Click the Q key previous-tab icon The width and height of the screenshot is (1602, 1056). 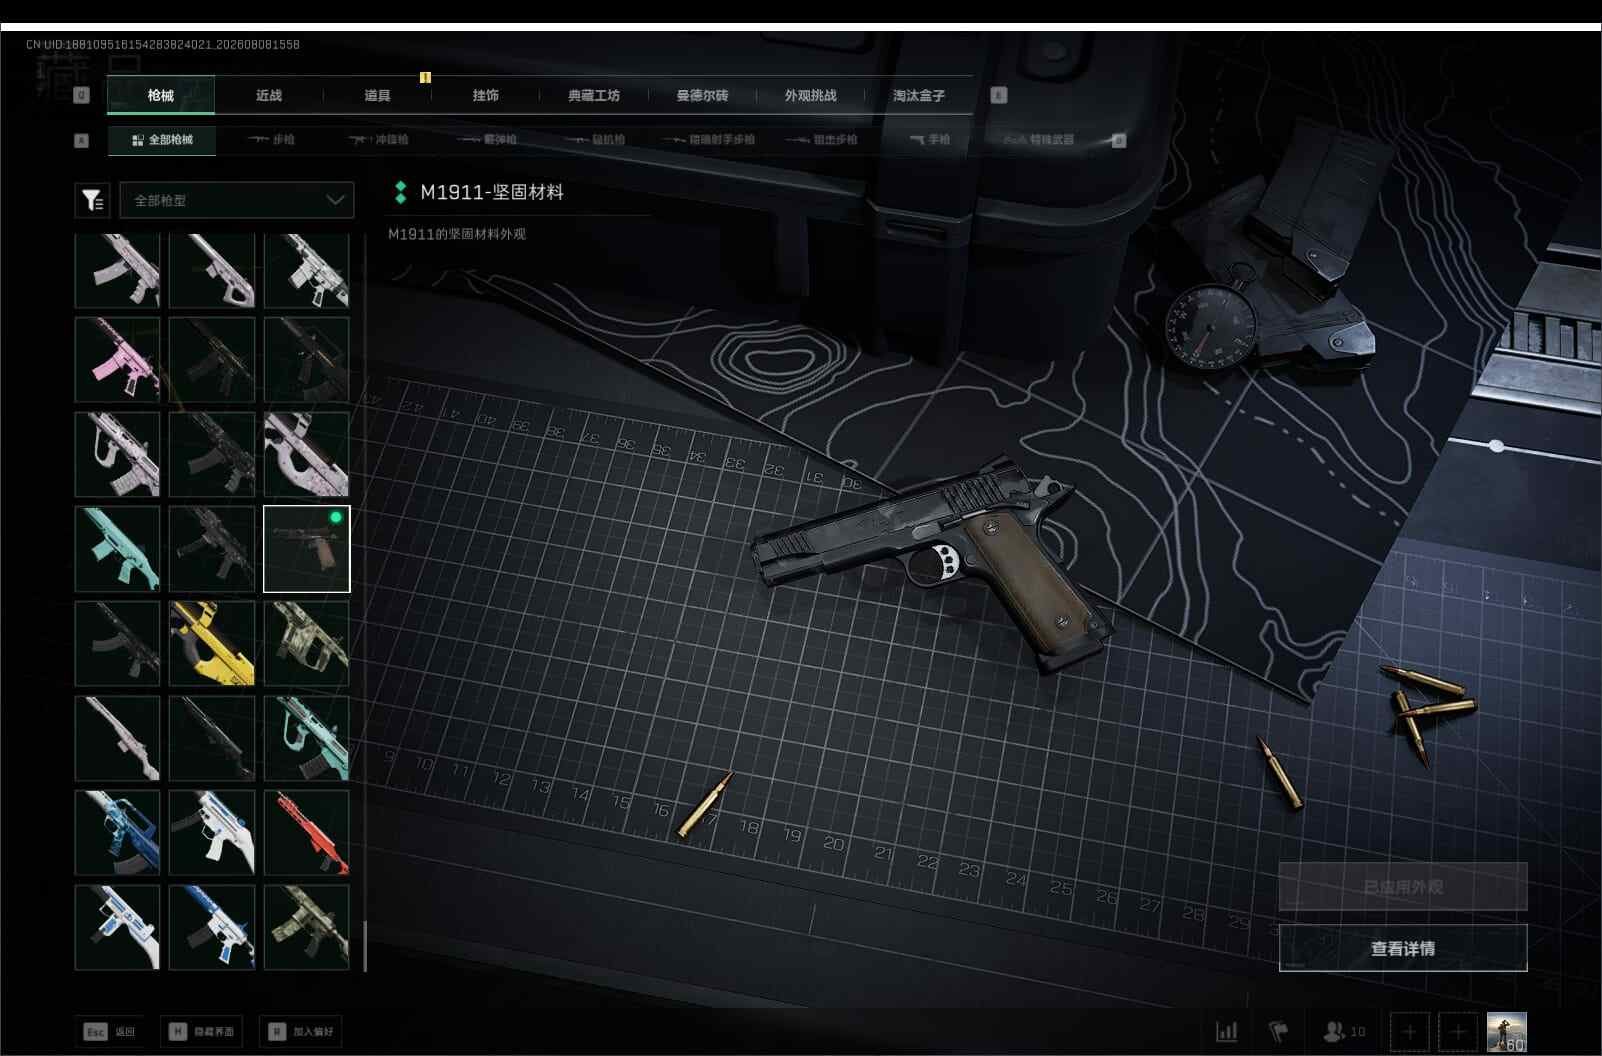pos(82,95)
